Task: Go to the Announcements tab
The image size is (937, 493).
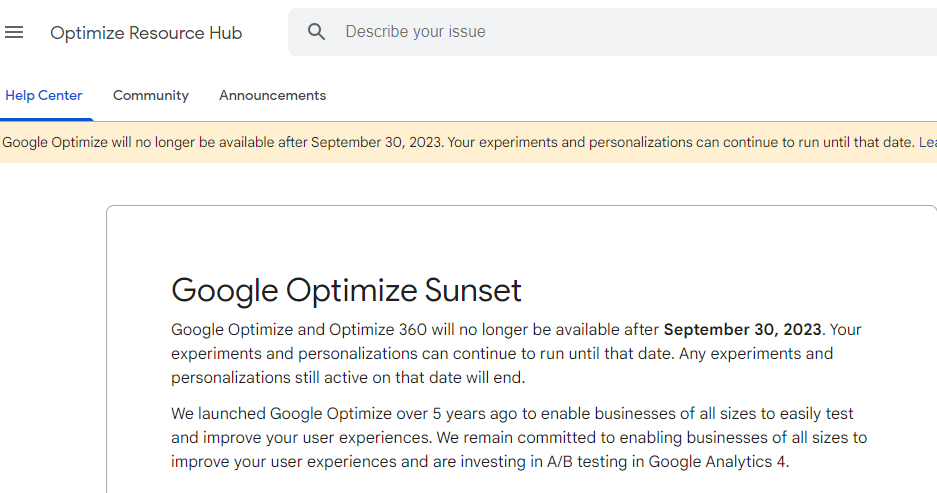Action: (272, 96)
